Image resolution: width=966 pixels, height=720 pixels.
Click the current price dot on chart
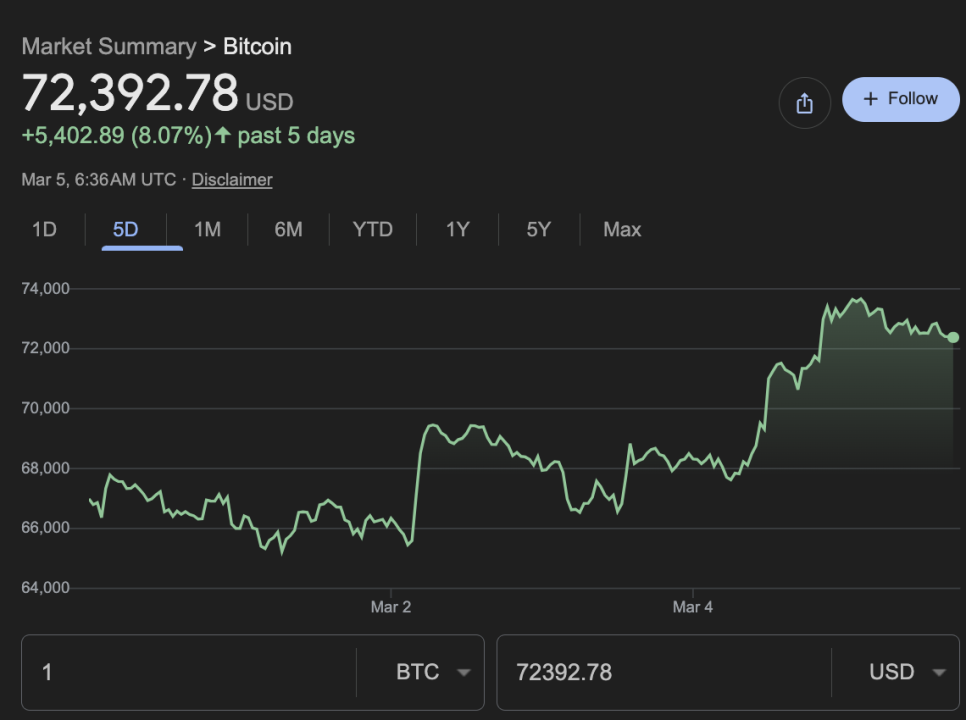(x=953, y=337)
